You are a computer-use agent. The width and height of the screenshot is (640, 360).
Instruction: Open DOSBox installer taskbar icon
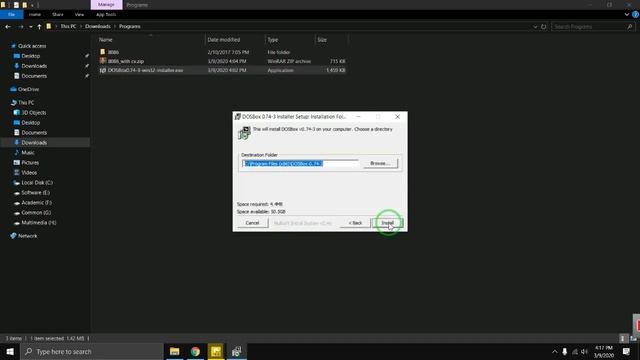[237, 351]
